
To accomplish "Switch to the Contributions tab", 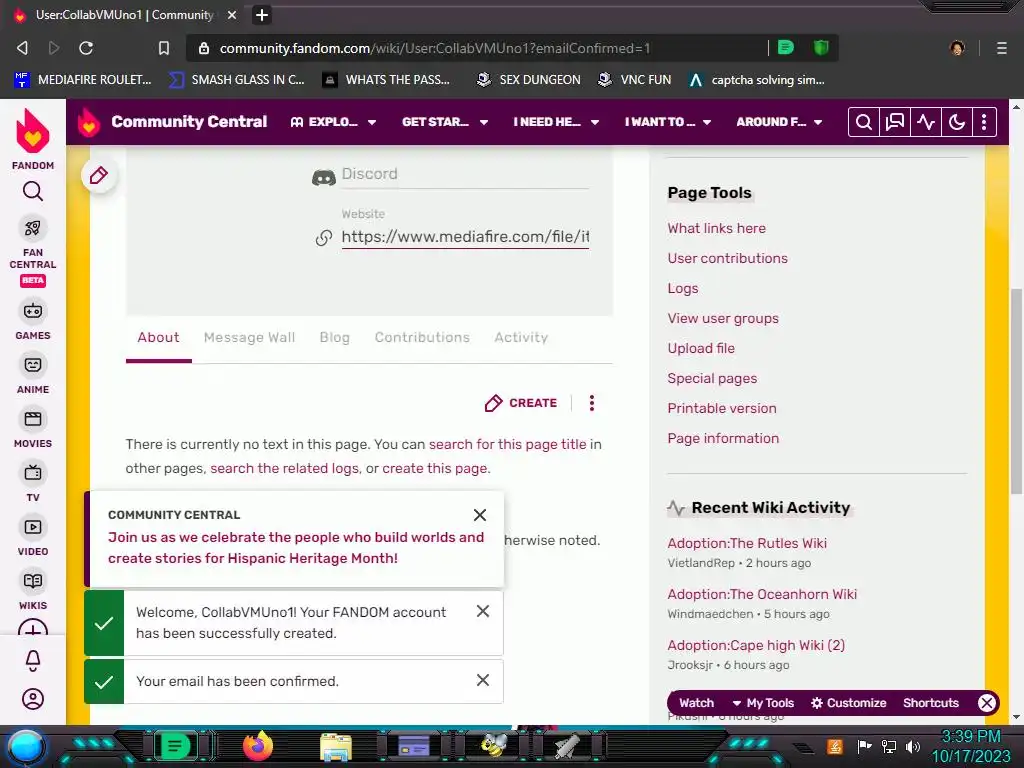I will [x=422, y=338].
